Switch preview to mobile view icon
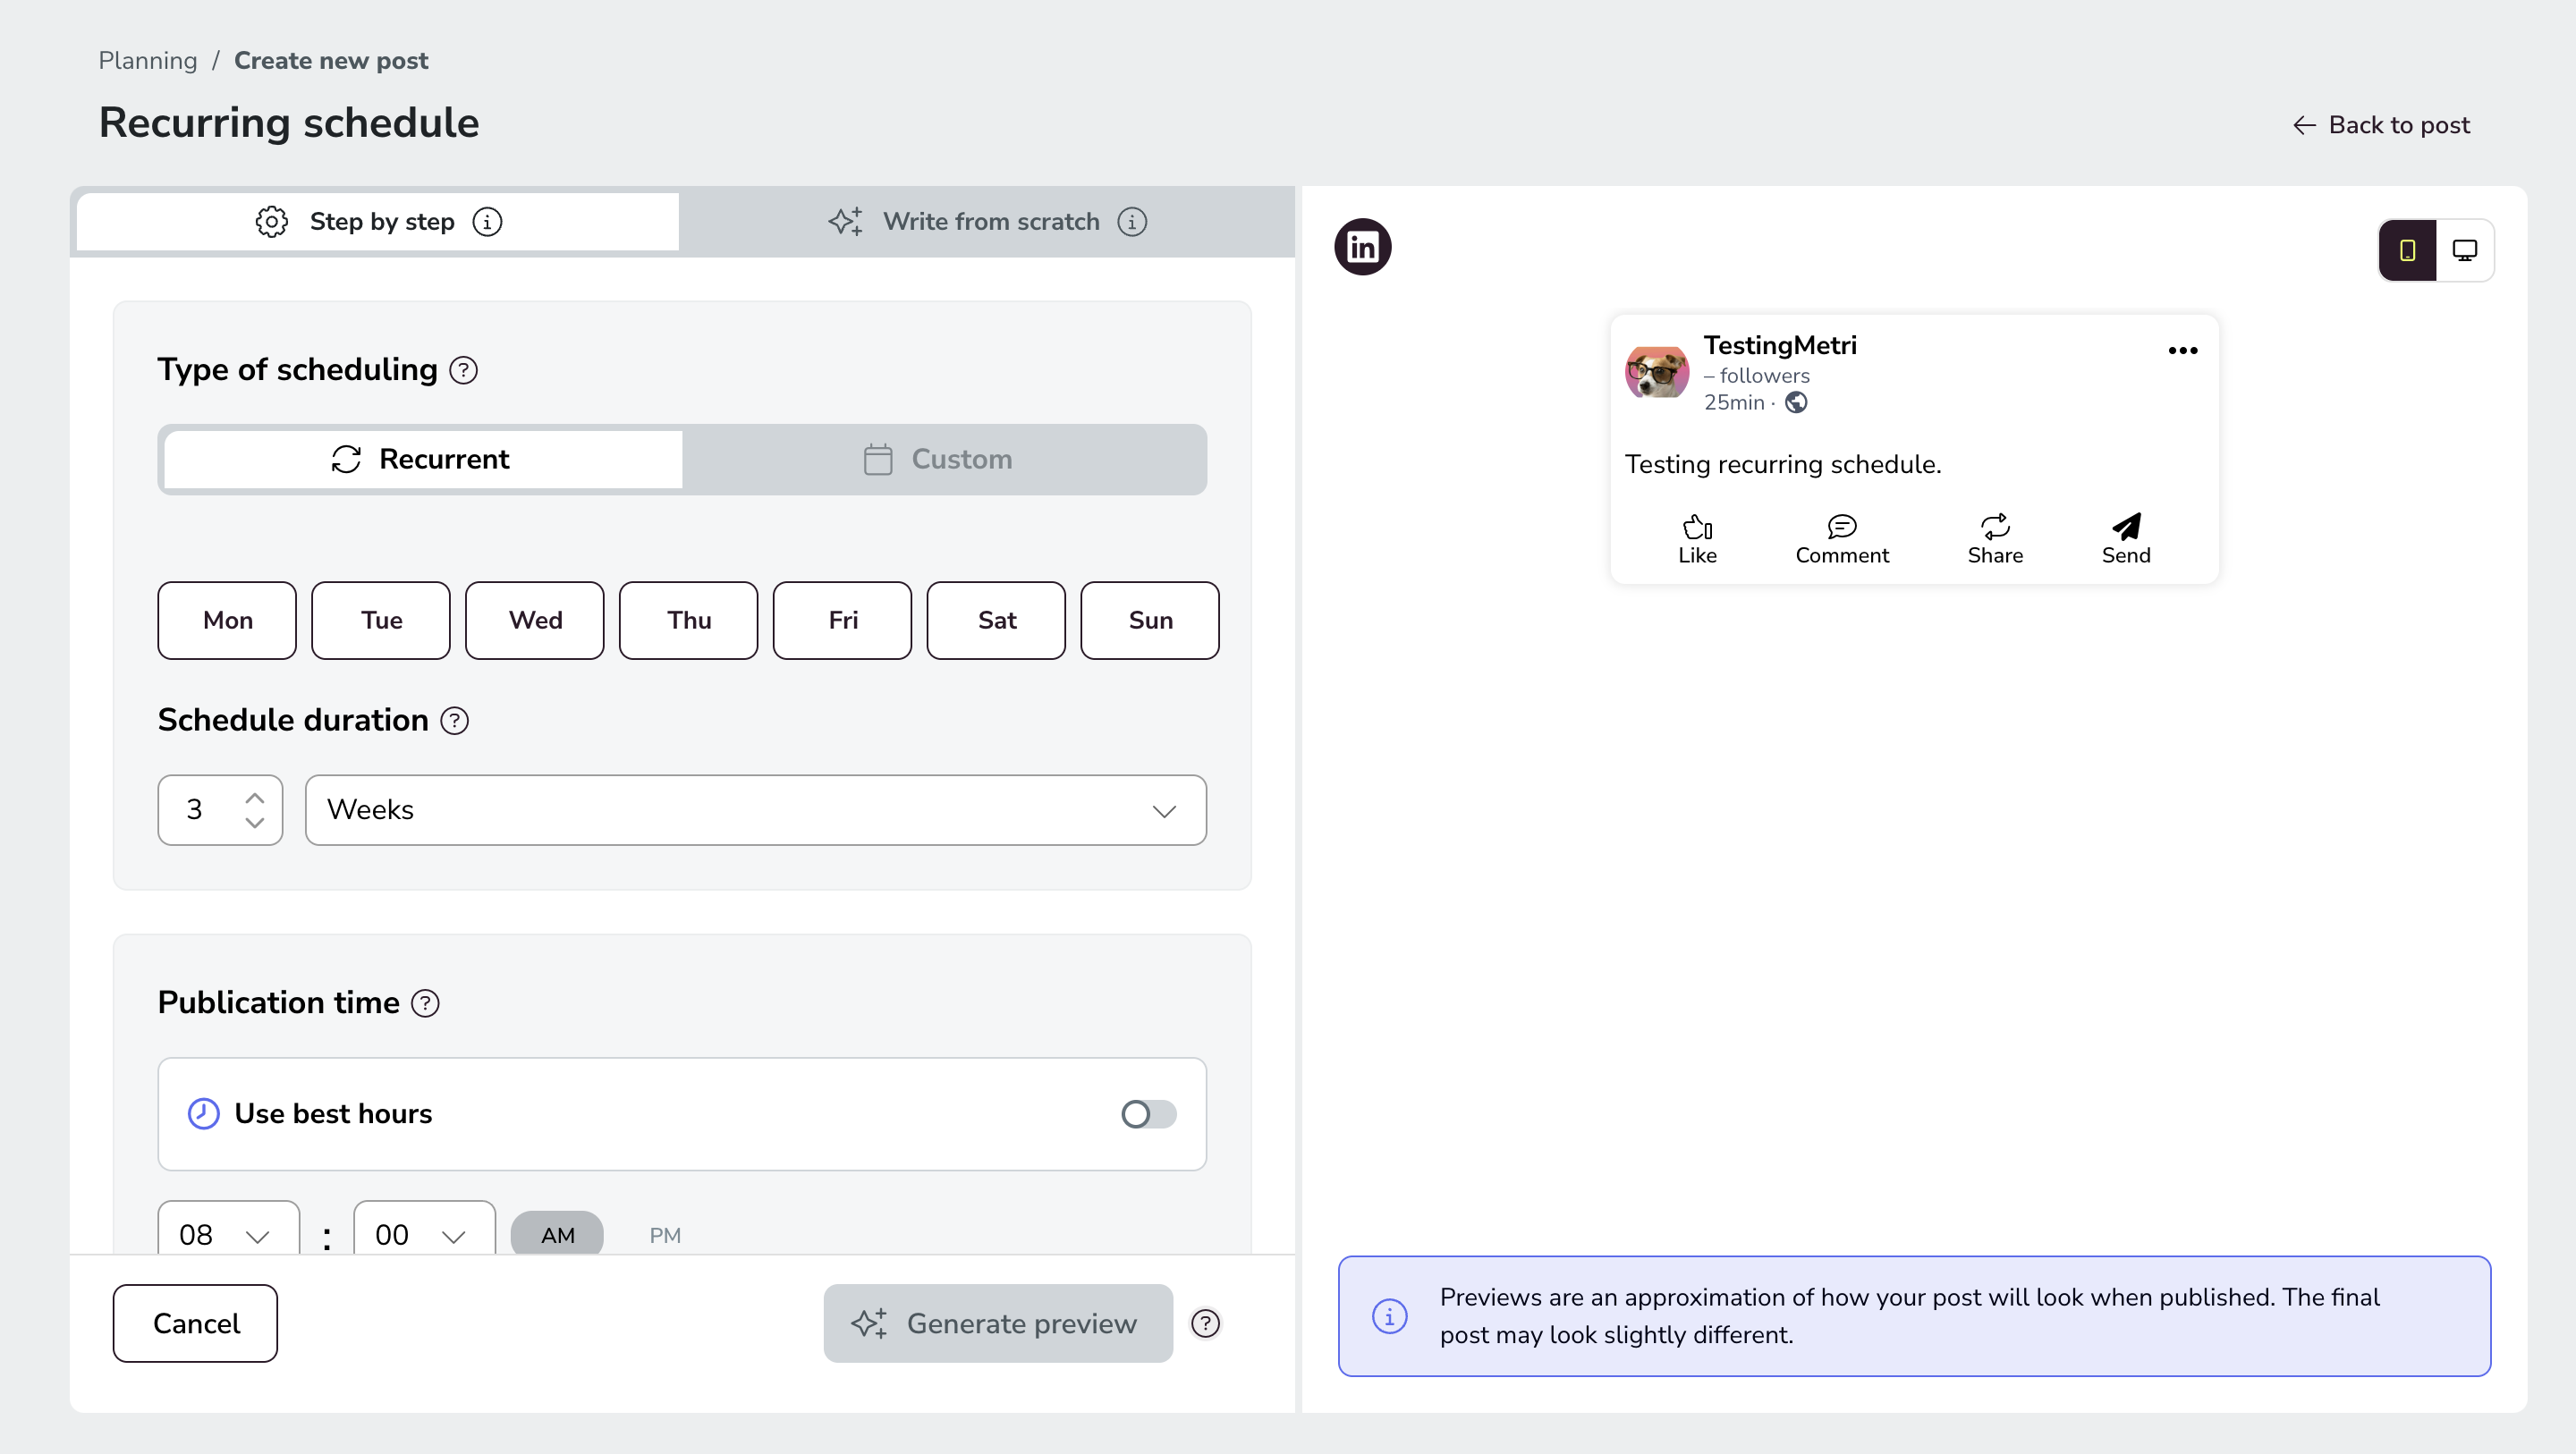 coord(2407,250)
